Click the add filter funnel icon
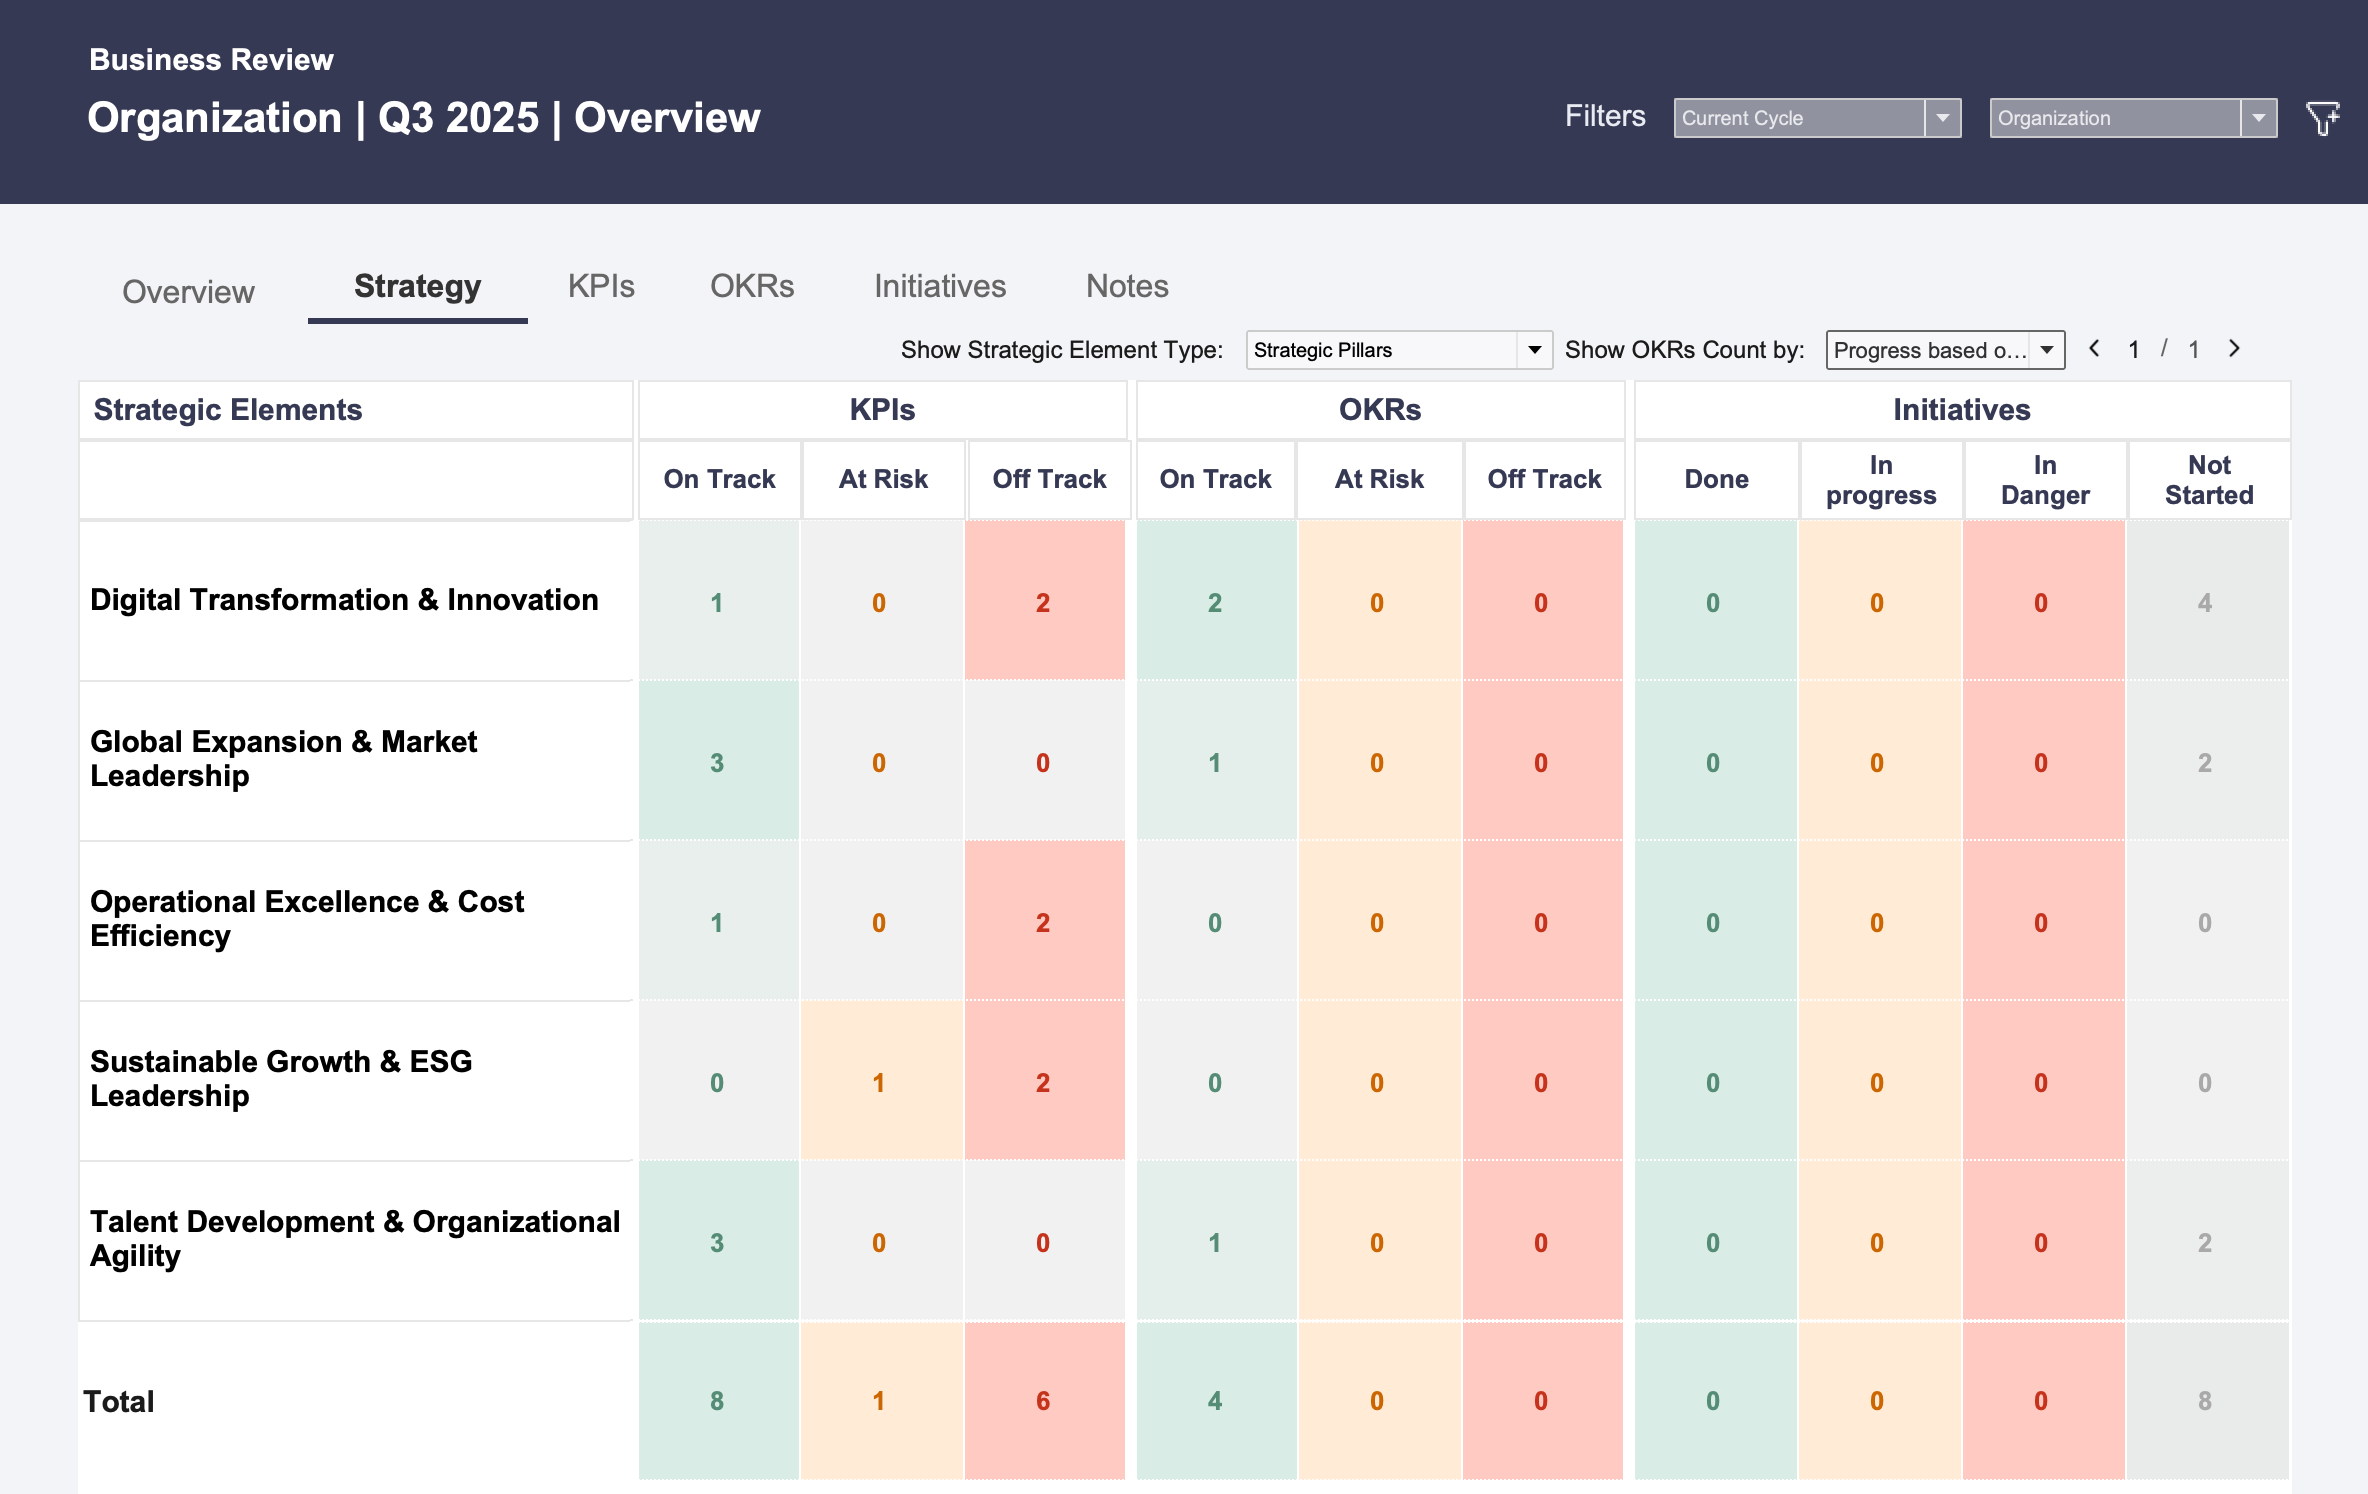The width and height of the screenshot is (2368, 1494). pos(2322,118)
